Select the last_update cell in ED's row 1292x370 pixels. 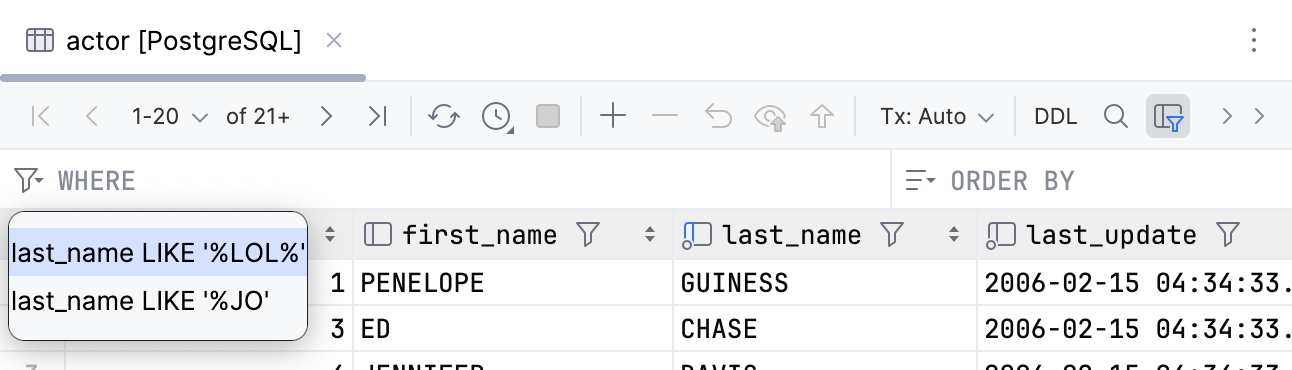[1135, 328]
